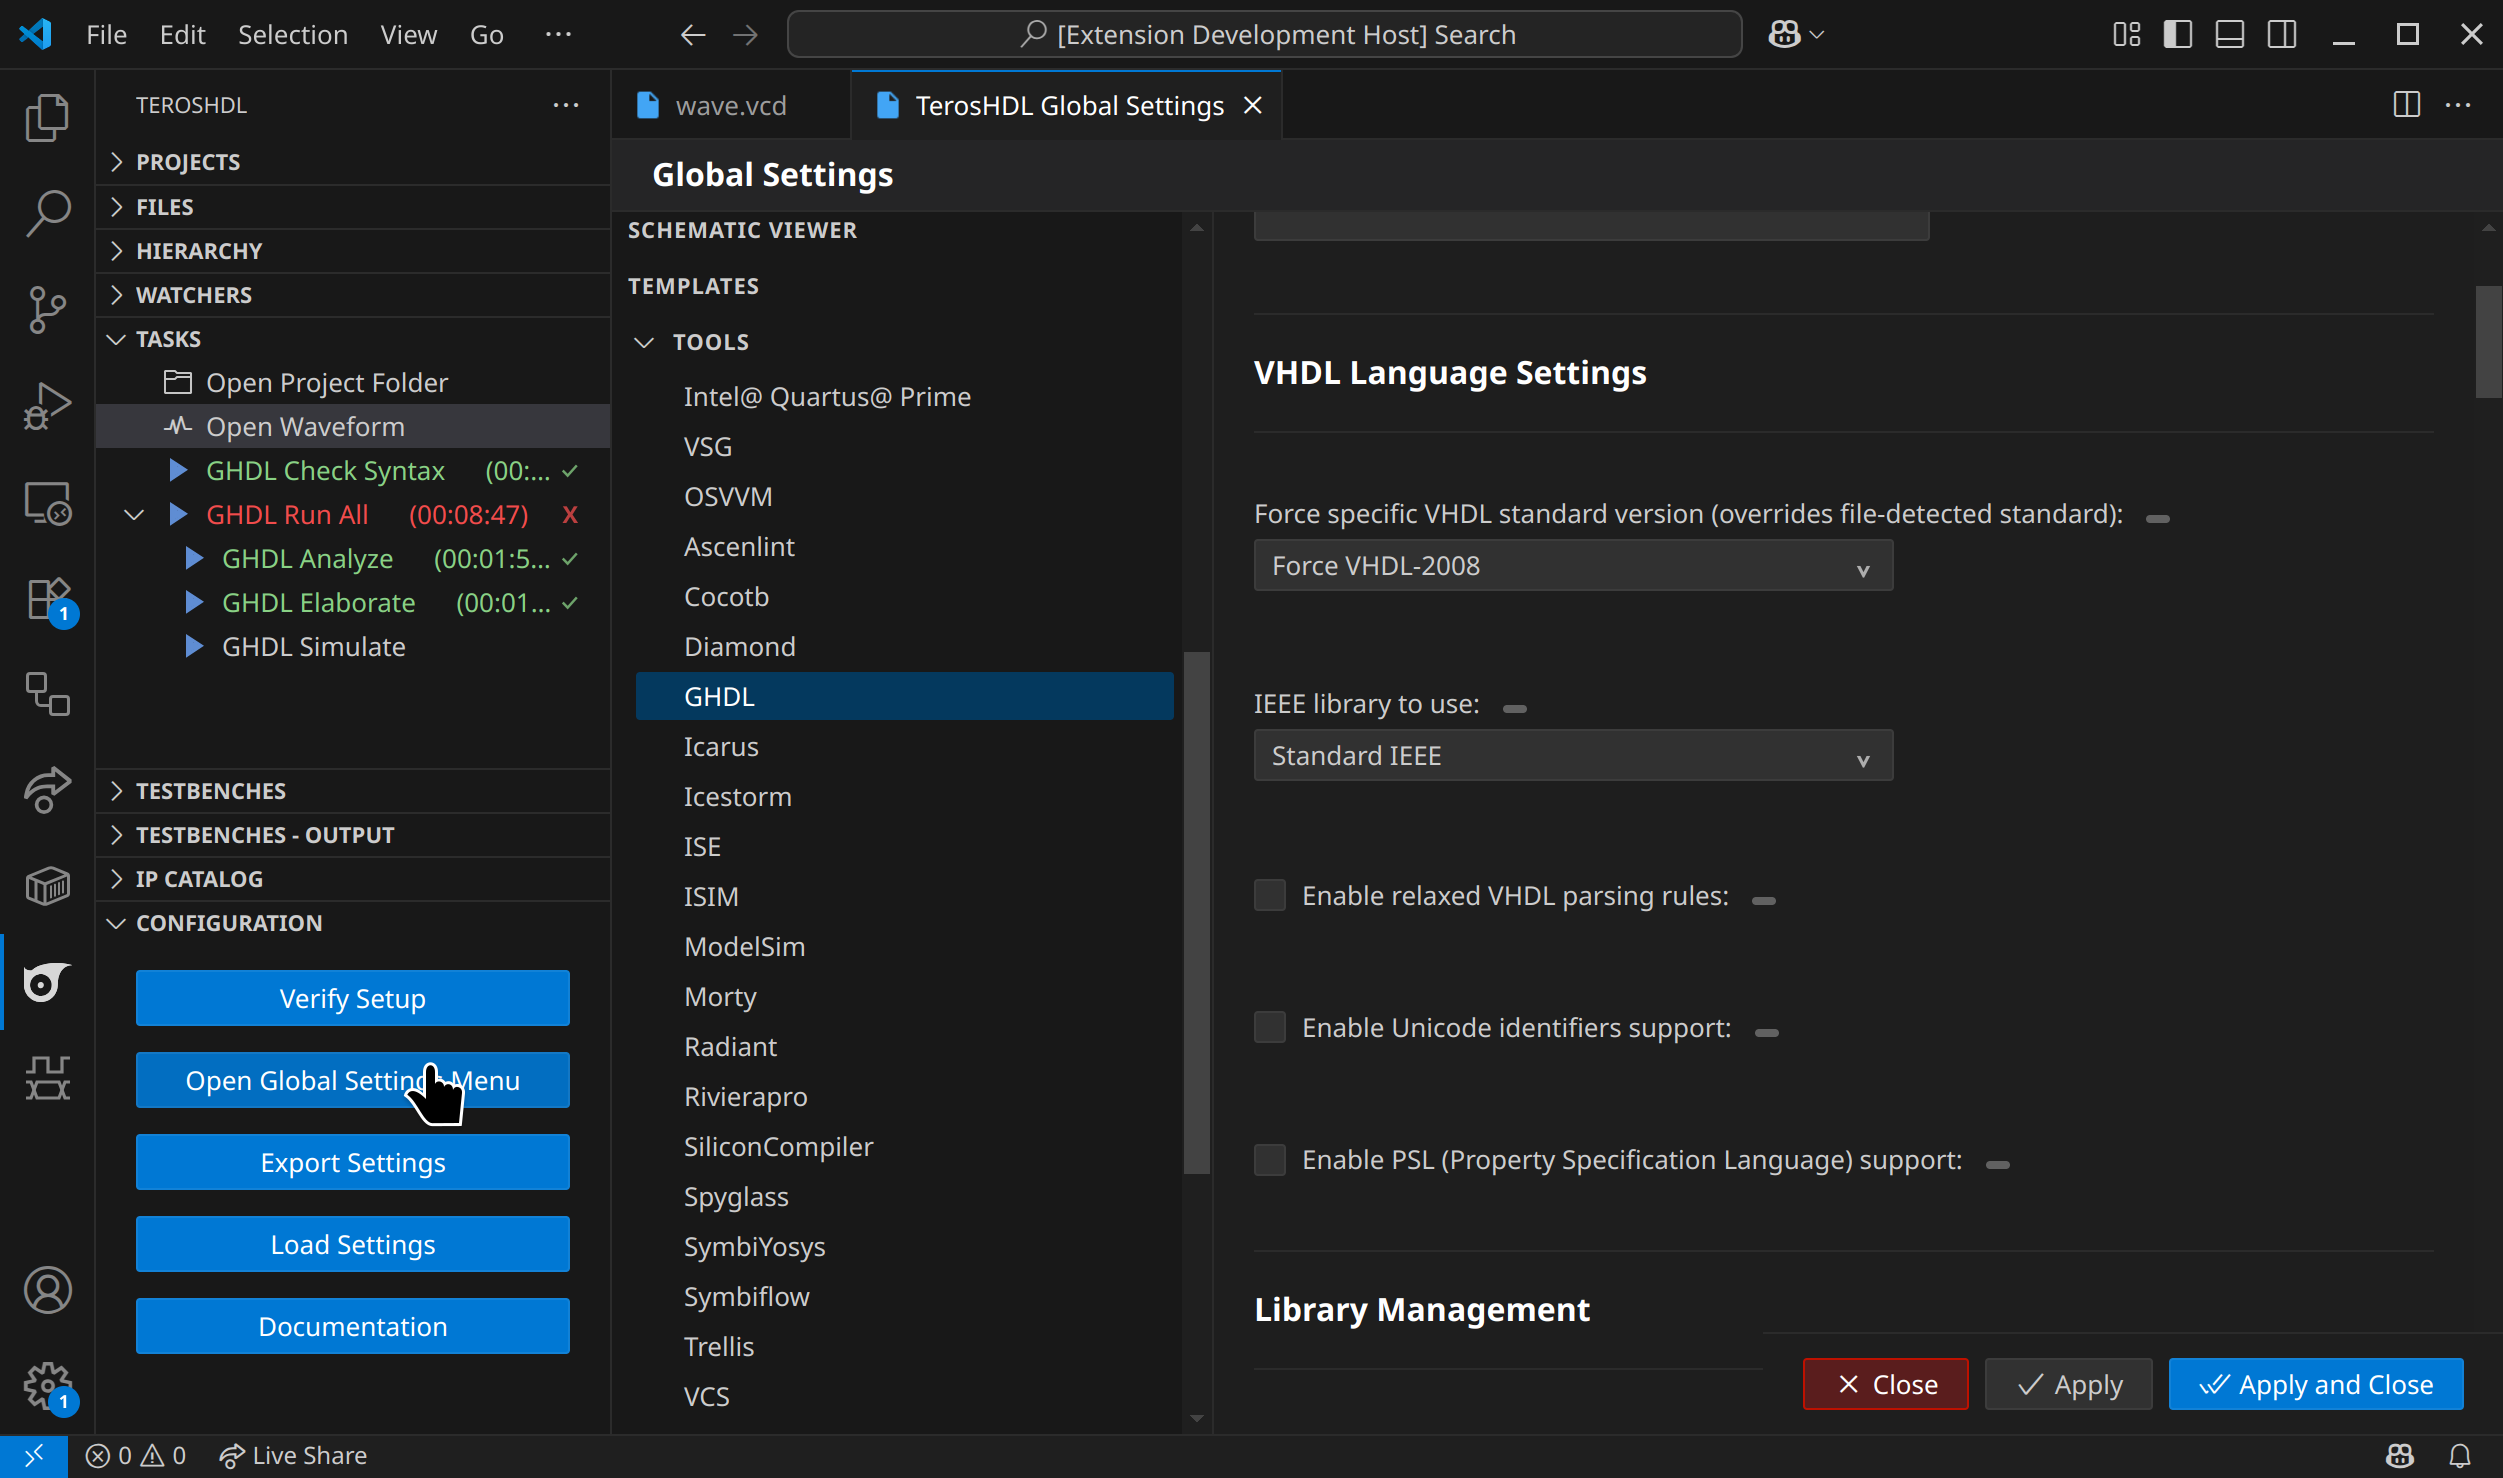
Task: Select TerosHDL Global Settings tab
Action: 1068,105
